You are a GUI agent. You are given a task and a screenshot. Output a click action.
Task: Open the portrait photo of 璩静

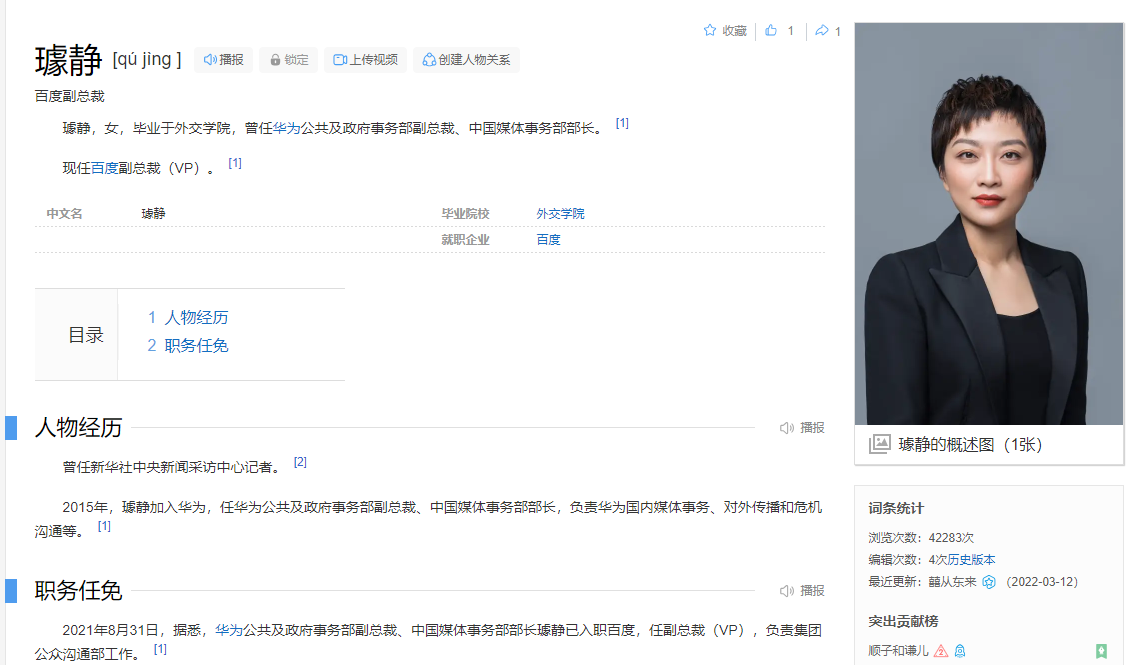989,224
